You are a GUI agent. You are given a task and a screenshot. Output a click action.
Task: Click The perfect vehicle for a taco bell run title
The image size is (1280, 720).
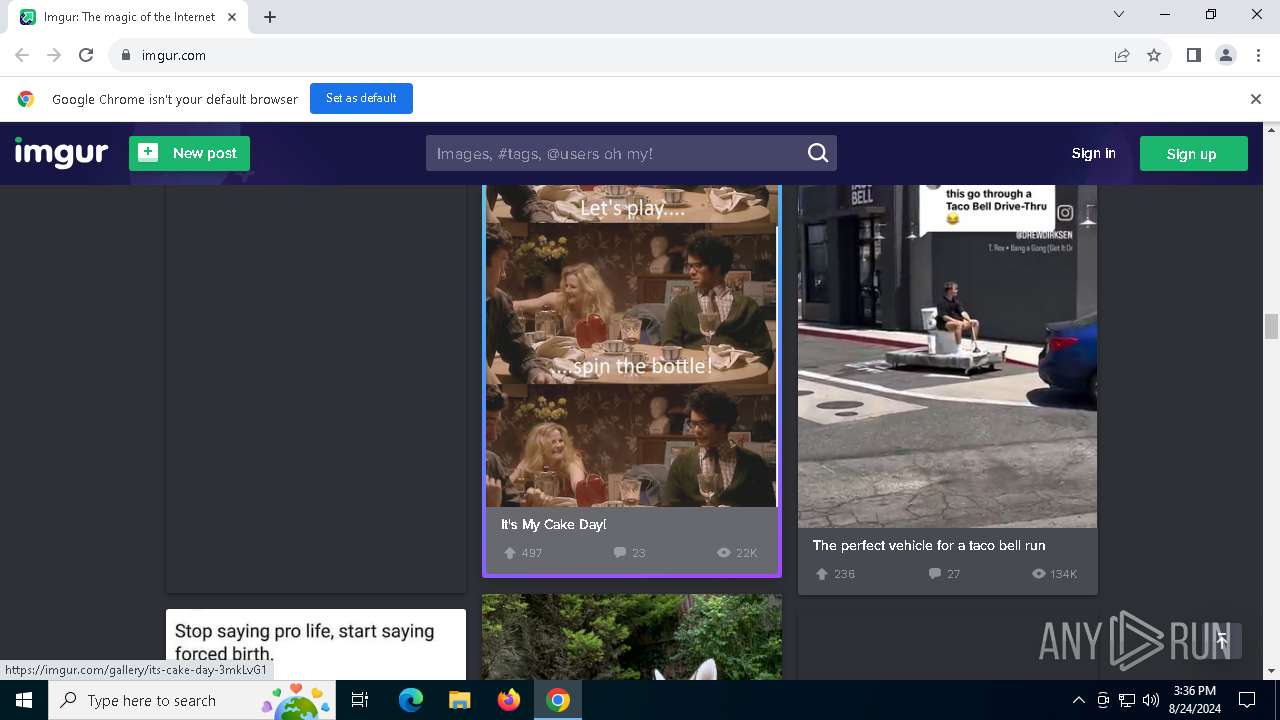[x=929, y=545]
